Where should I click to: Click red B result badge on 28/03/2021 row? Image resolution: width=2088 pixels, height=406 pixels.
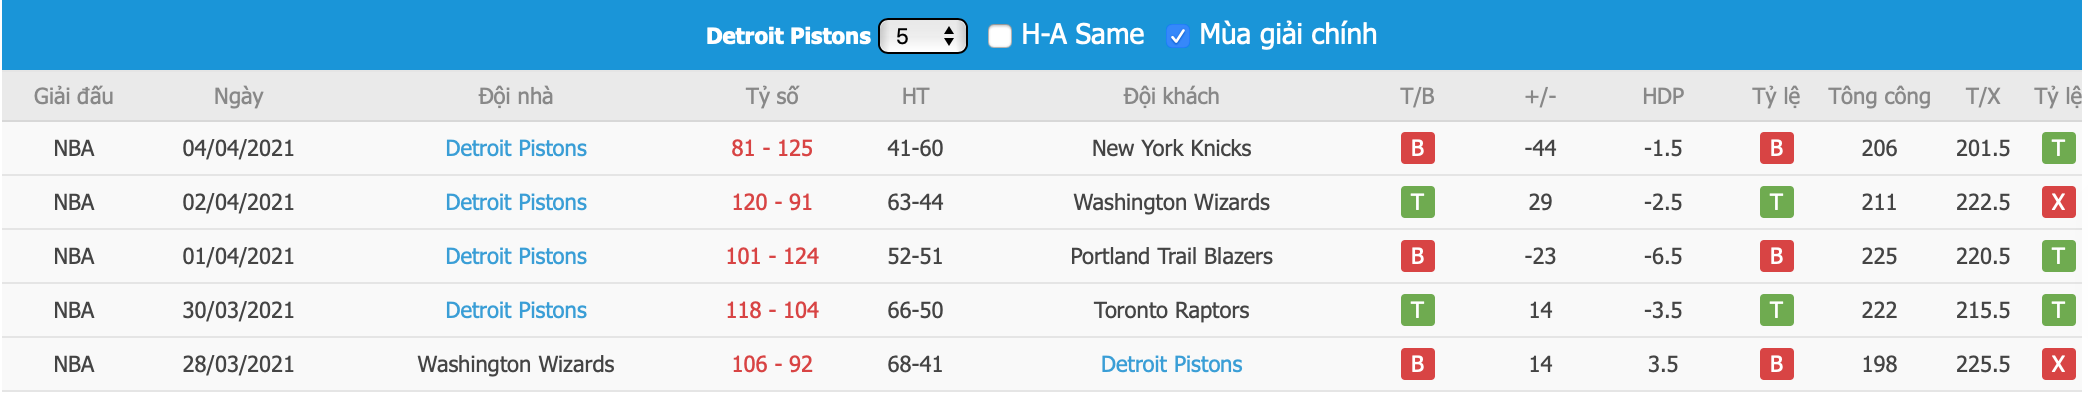tap(1416, 364)
